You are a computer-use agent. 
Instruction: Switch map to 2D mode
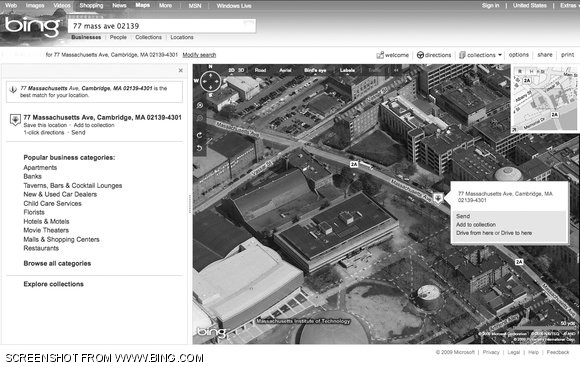232,70
